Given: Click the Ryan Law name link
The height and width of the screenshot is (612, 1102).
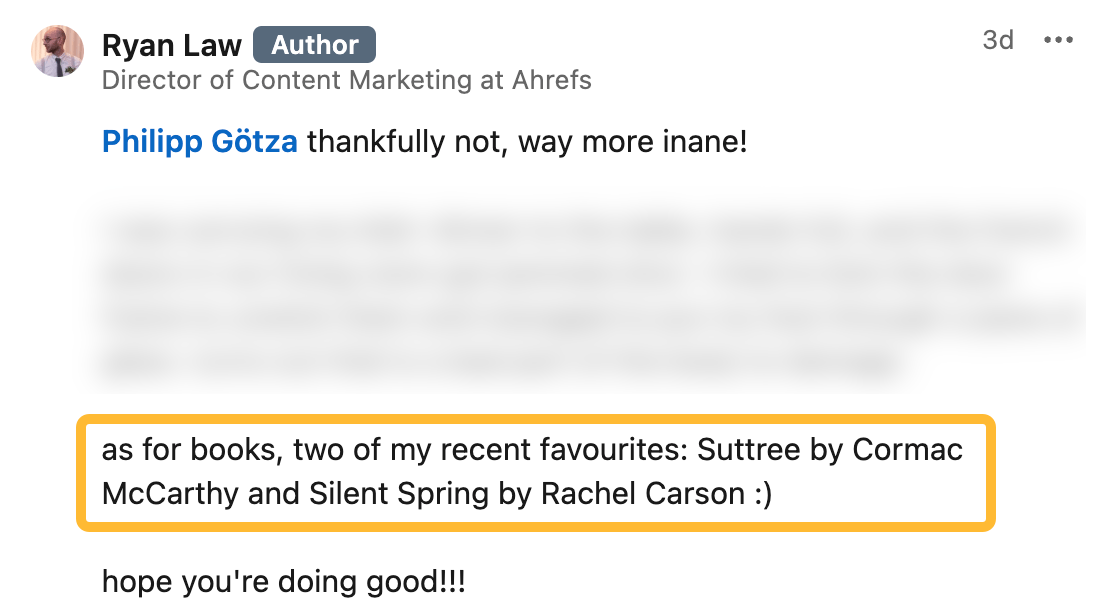Looking at the screenshot, I should pyautogui.click(x=170, y=44).
